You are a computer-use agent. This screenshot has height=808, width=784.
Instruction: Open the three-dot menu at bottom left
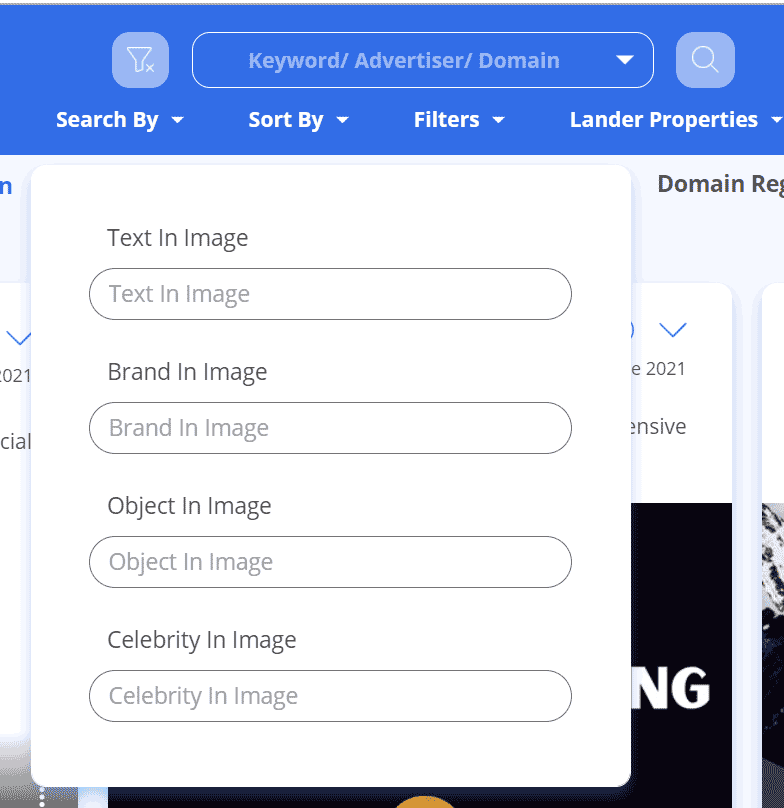[x=42, y=797]
